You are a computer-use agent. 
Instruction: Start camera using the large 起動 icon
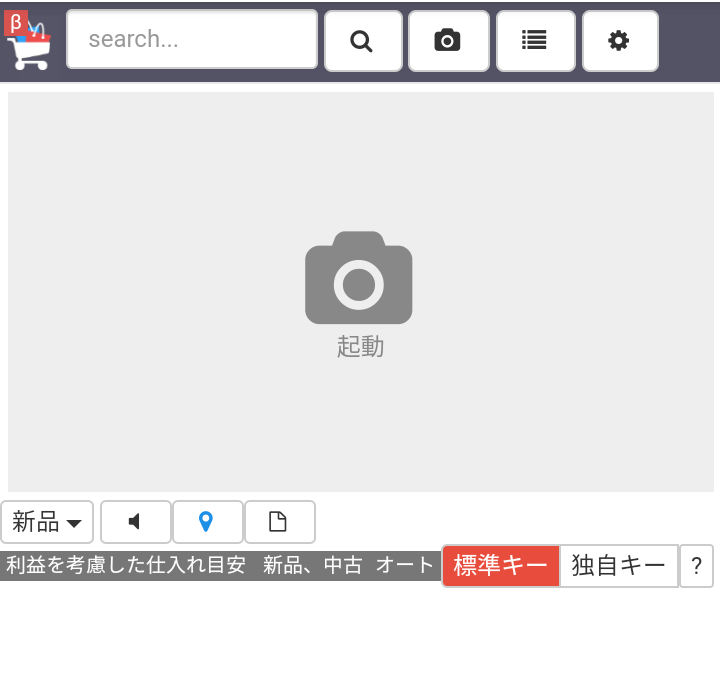(x=359, y=278)
